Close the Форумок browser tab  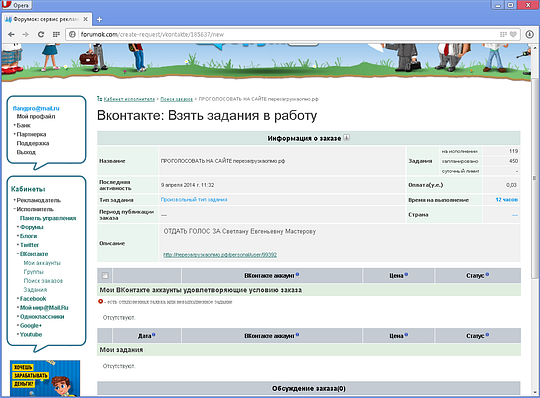pos(85,19)
